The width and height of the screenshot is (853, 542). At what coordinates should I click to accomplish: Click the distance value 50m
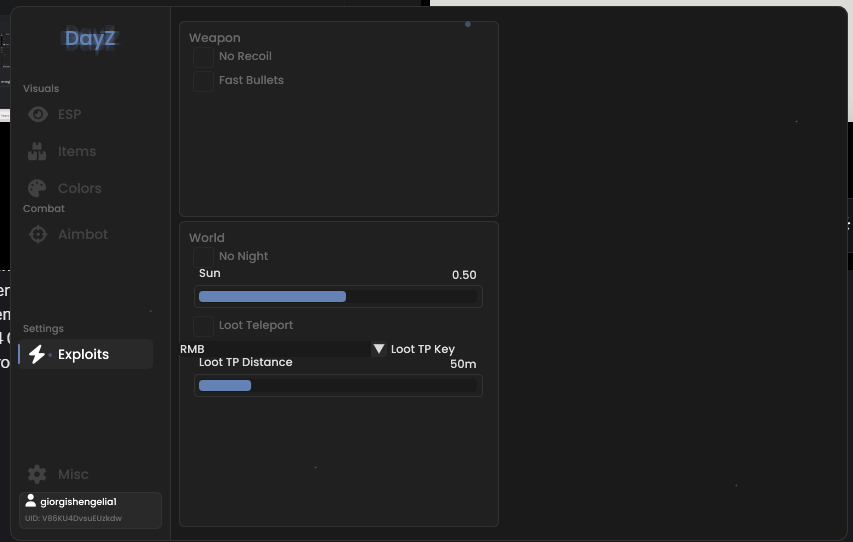click(x=463, y=364)
